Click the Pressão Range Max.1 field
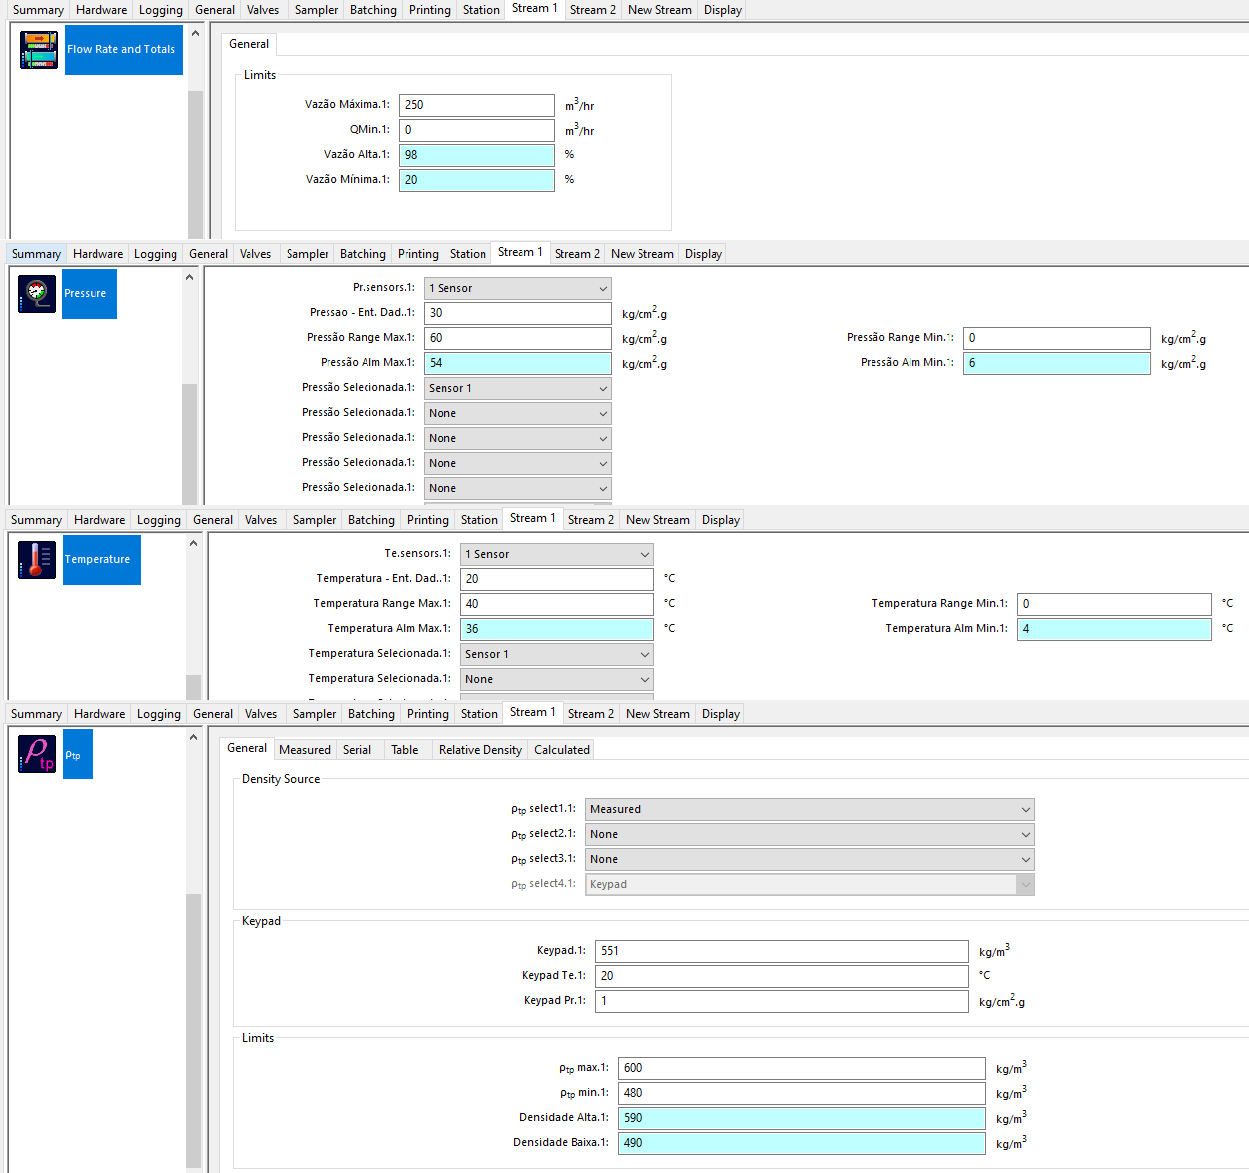Viewport: 1249px width, 1173px height. [518, 338]
